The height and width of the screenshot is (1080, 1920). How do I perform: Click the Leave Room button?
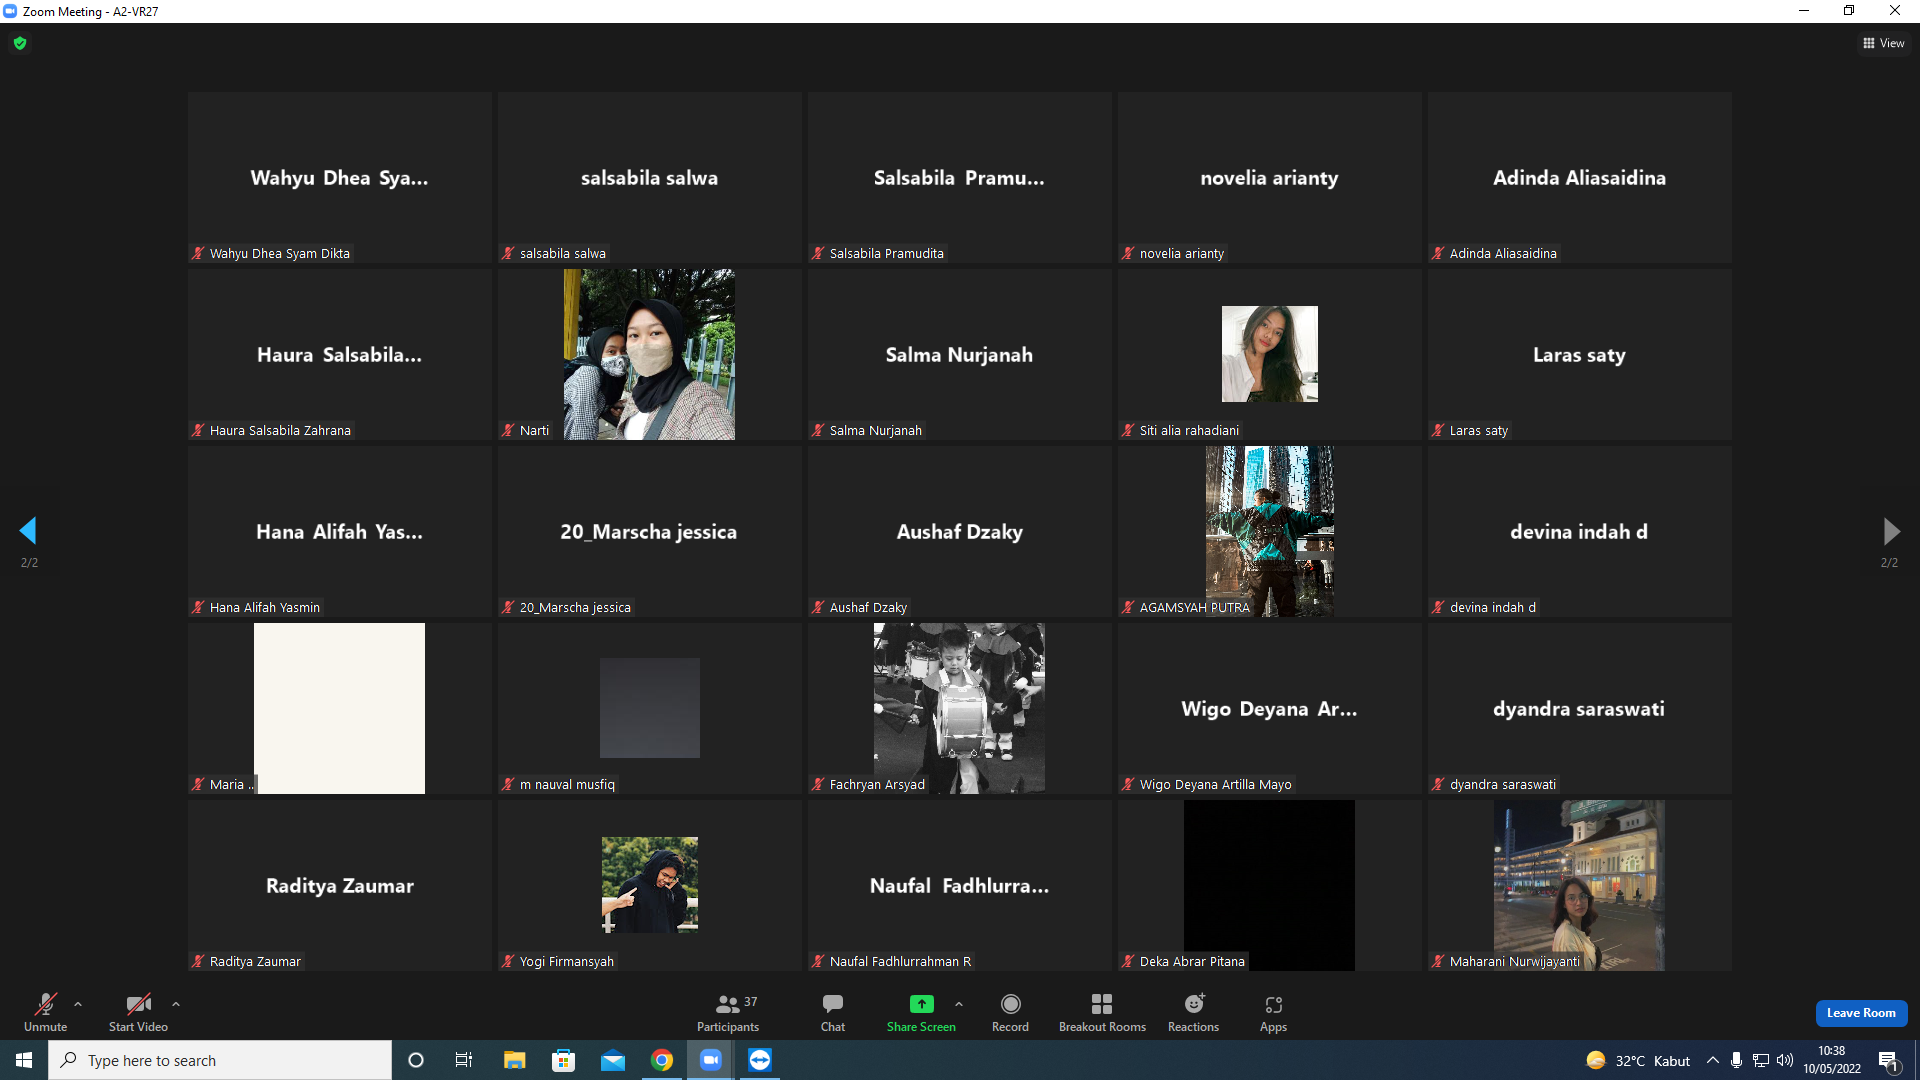point(1861,1013)
